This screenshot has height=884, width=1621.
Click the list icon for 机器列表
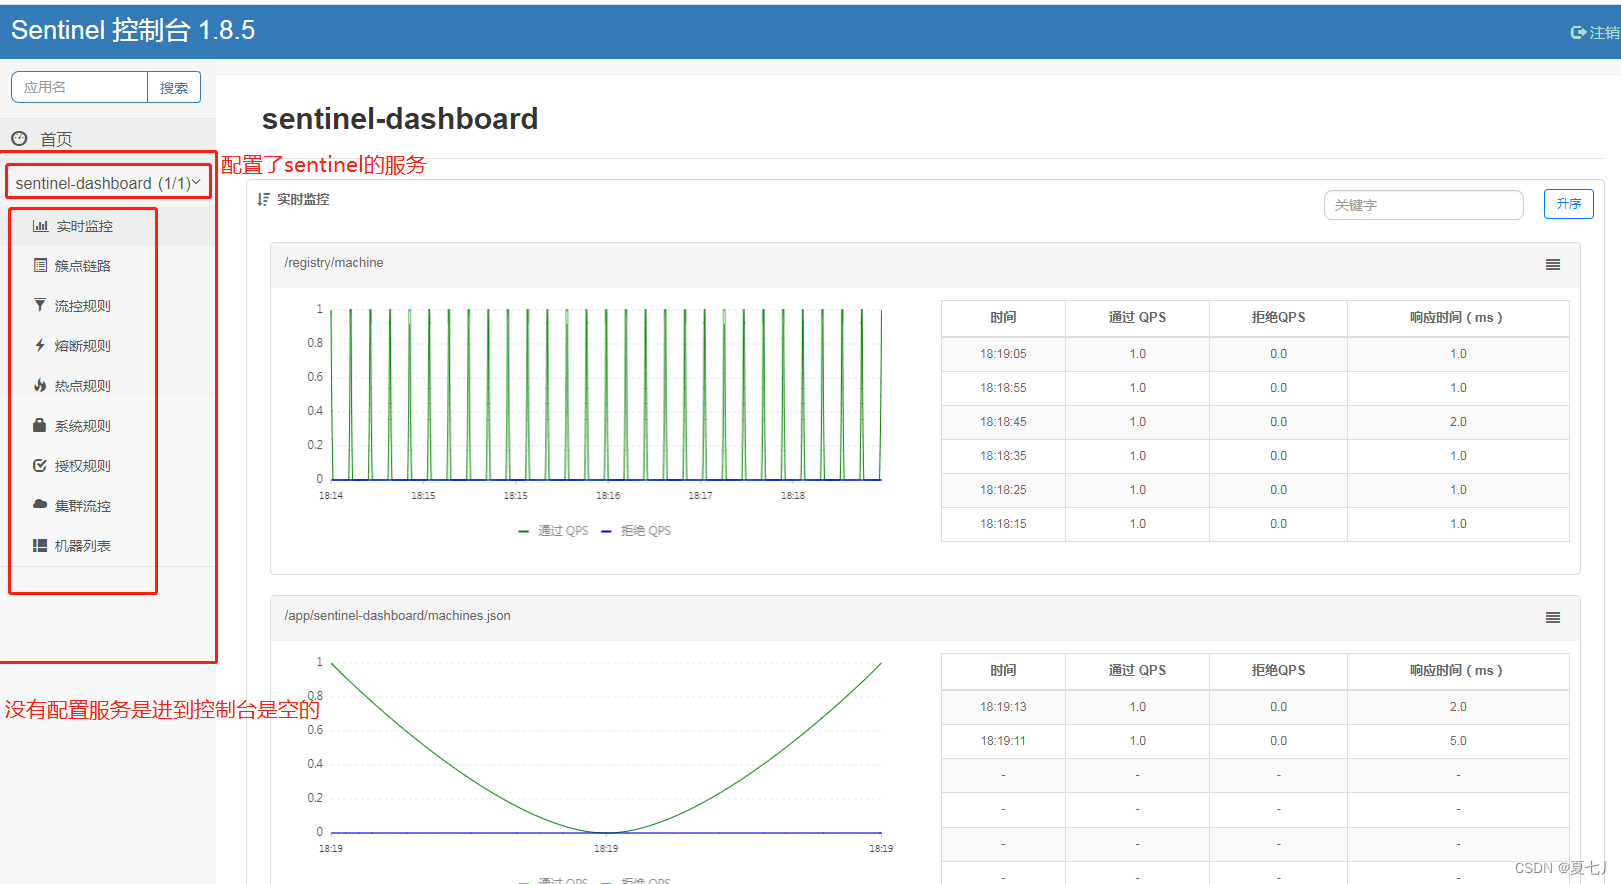(40, 545)
